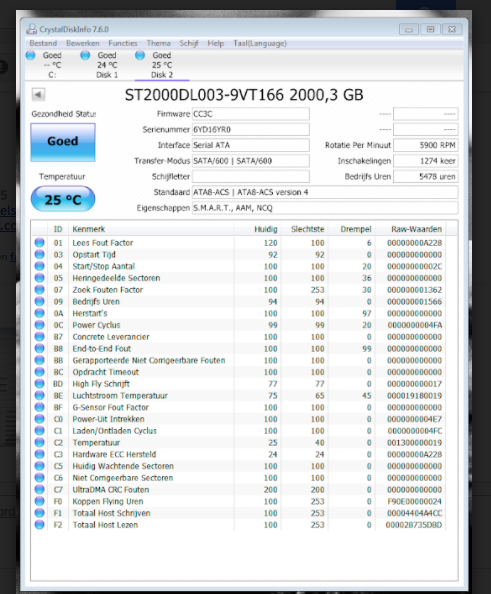This screenshot has width=491, height=594.
Task: Select 'Gerapporteerde Niet Corrigeerbare Fouten' row text
Action: (x=149, y=360)
